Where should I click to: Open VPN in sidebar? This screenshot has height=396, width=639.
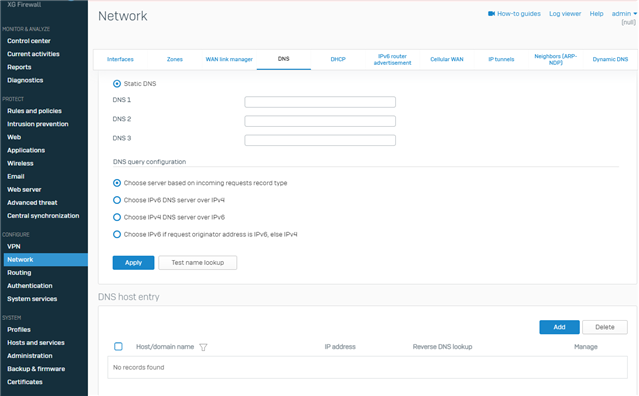tap(14, 246)
